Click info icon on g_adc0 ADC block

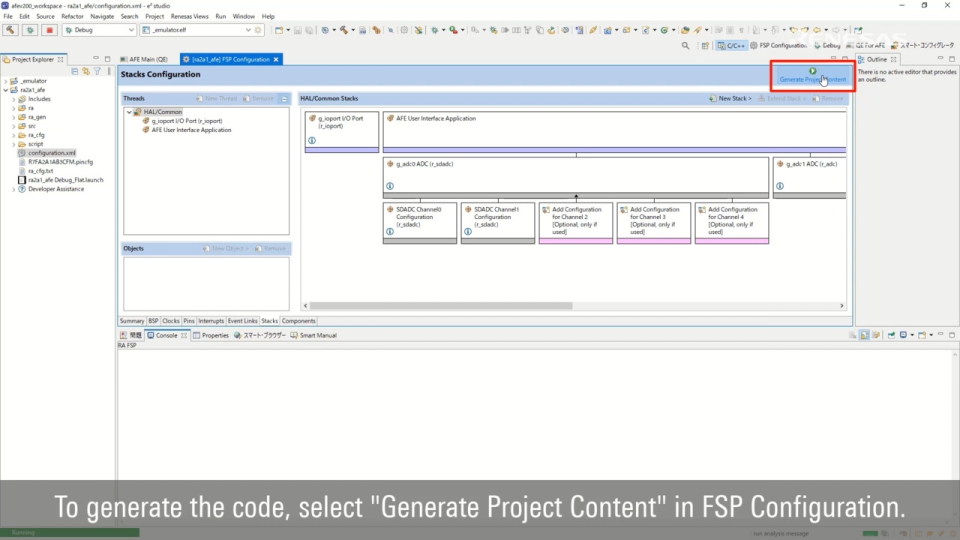pyautogui.click(x=389, y=186)
